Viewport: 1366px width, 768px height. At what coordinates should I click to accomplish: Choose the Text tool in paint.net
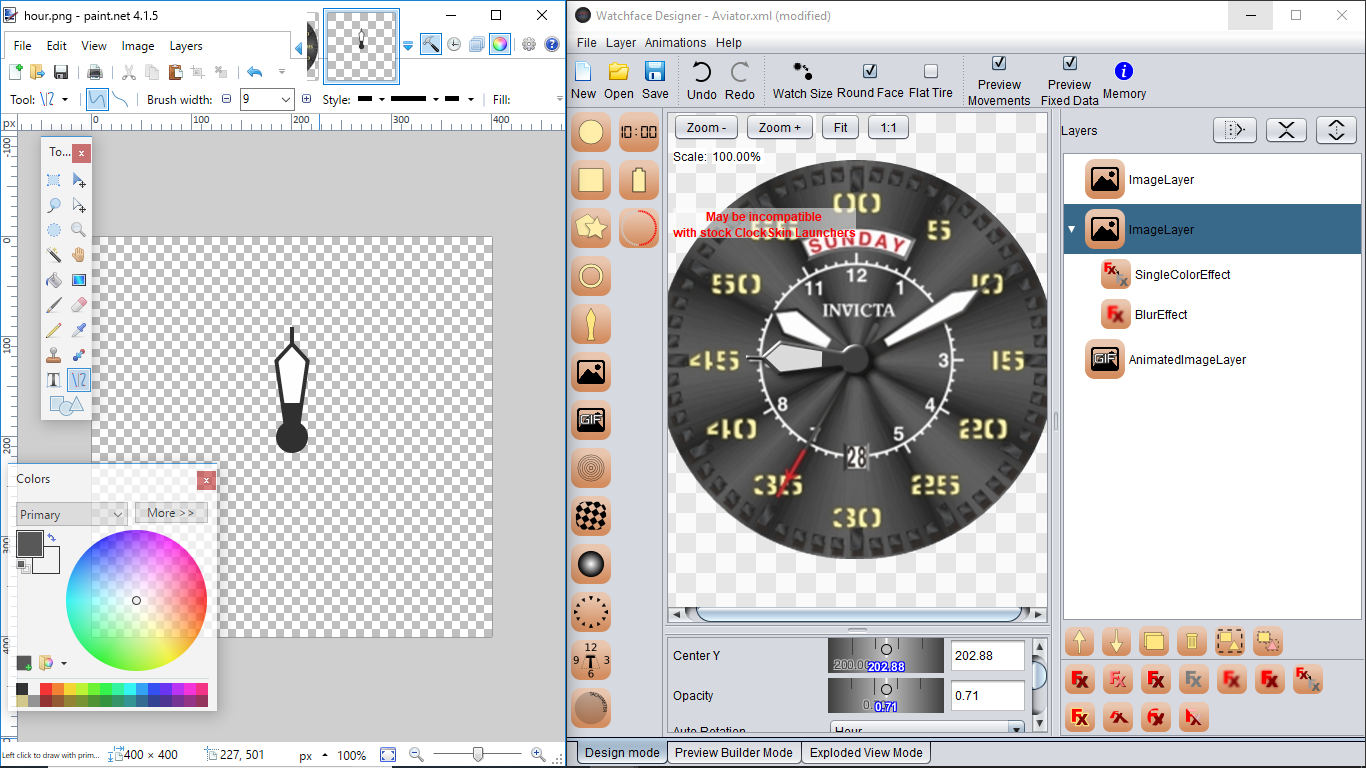(54, 380)
